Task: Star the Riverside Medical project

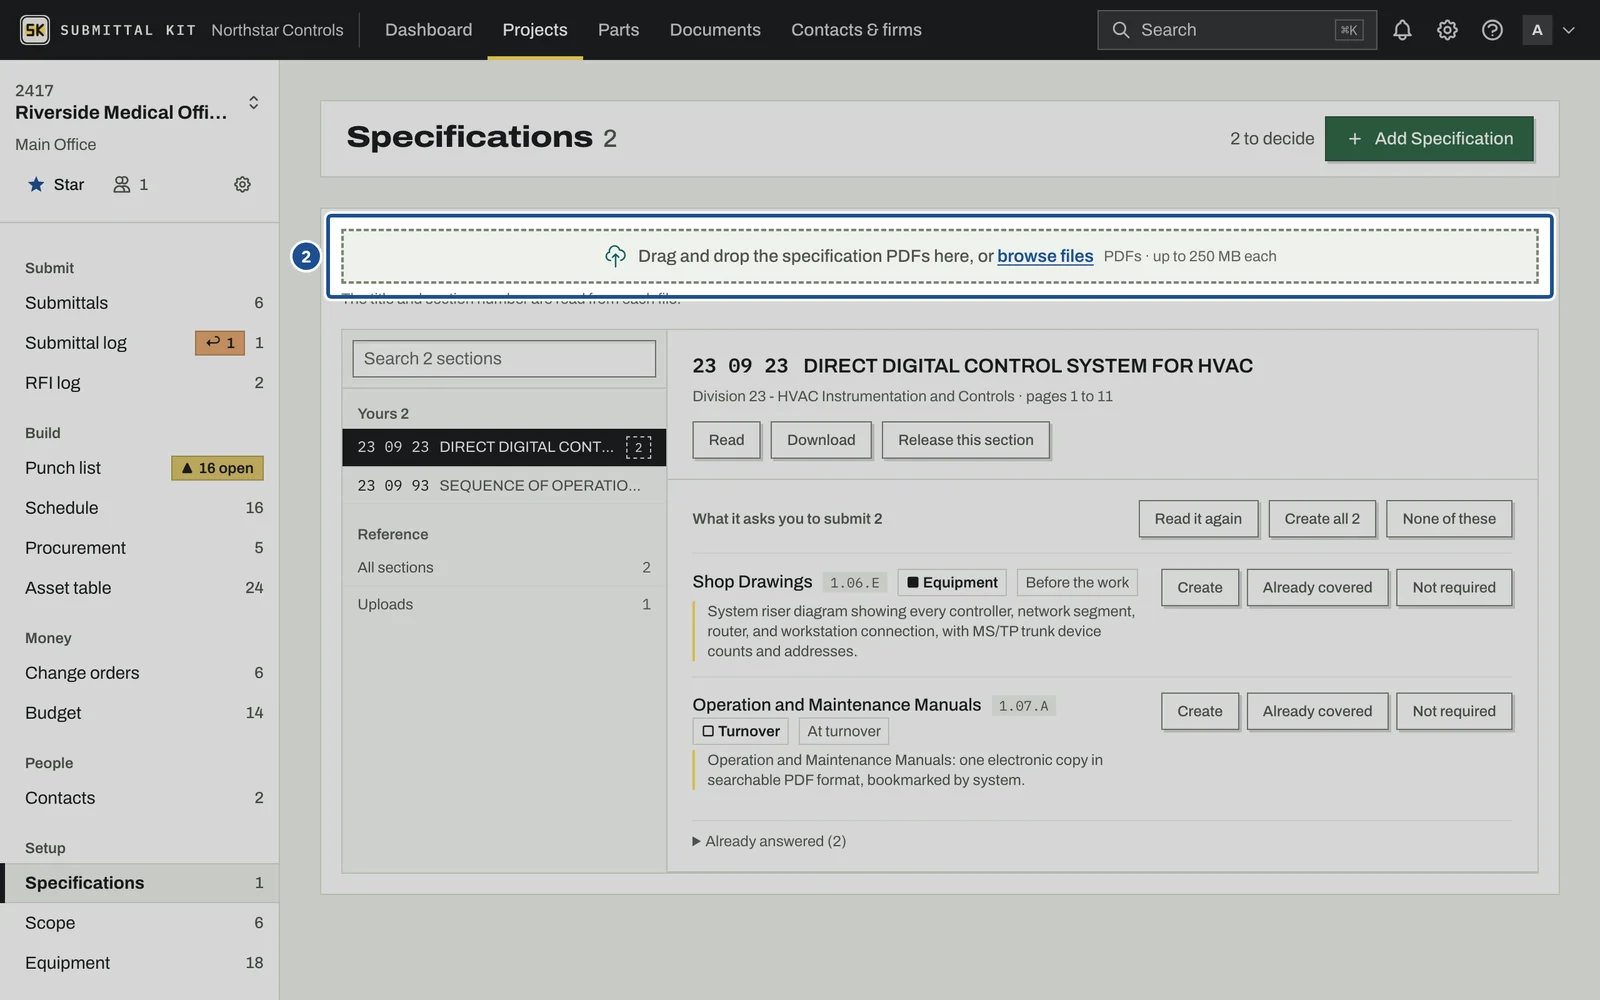Action: [x=56, y=184]
